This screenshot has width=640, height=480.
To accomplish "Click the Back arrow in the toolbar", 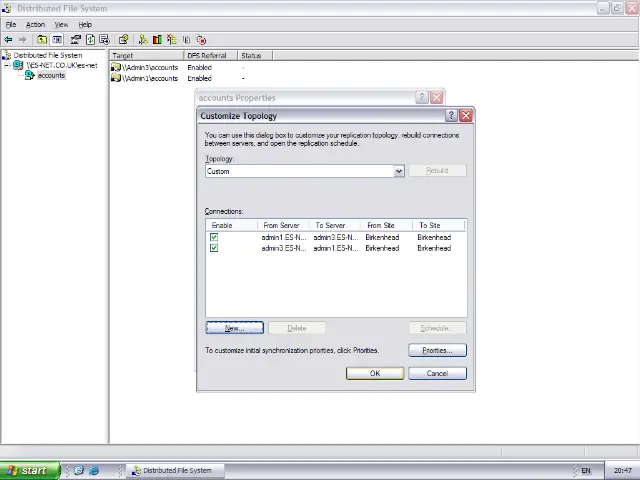I will [8, 40].
